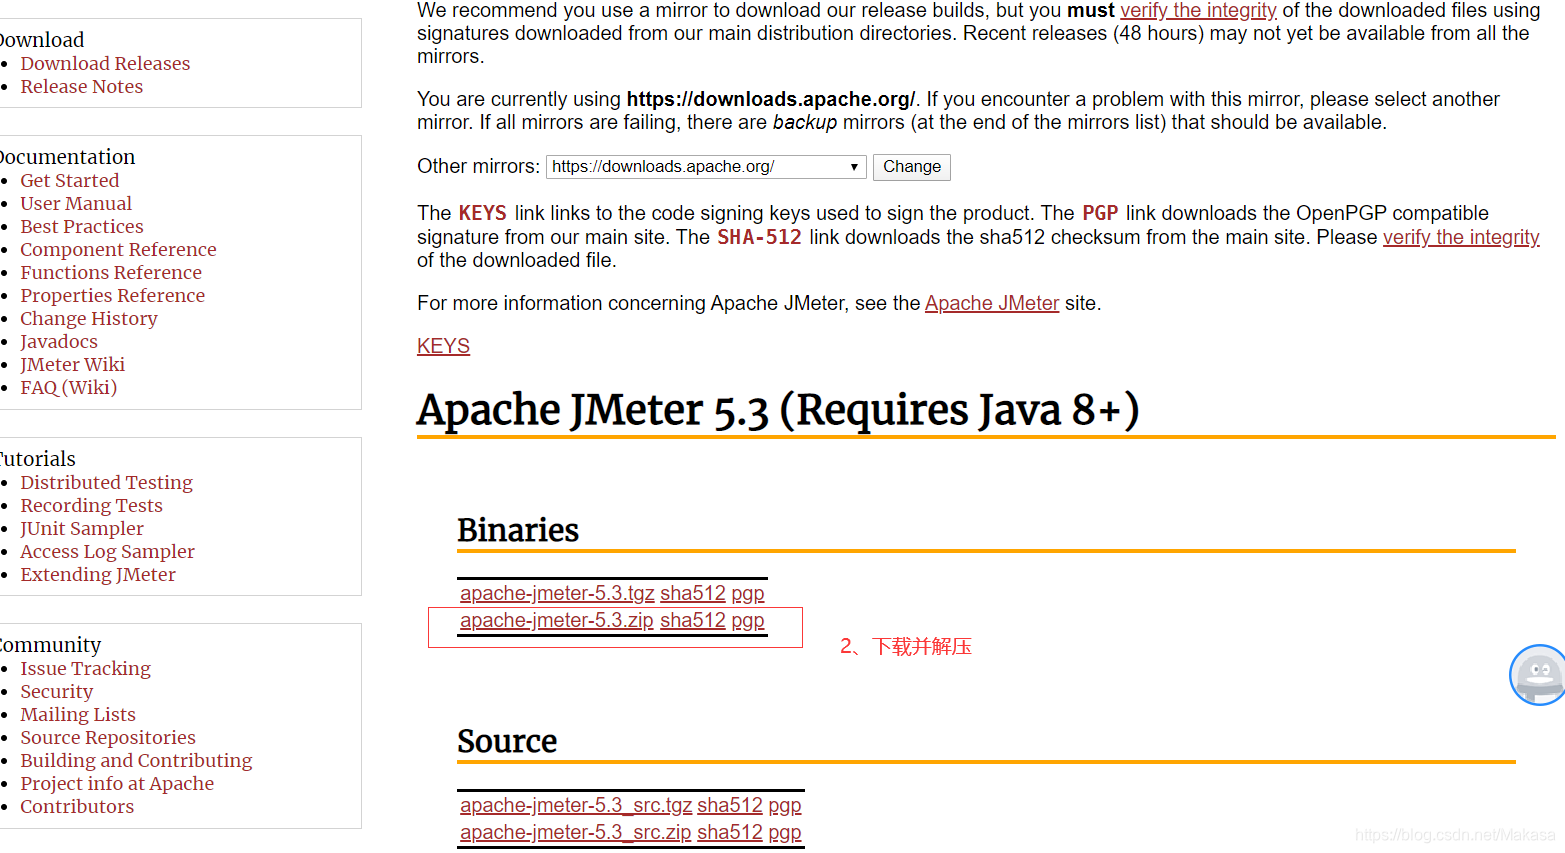
Task: Open the floating chat assistant avatar icon
Action: (x=1538, y=675)
